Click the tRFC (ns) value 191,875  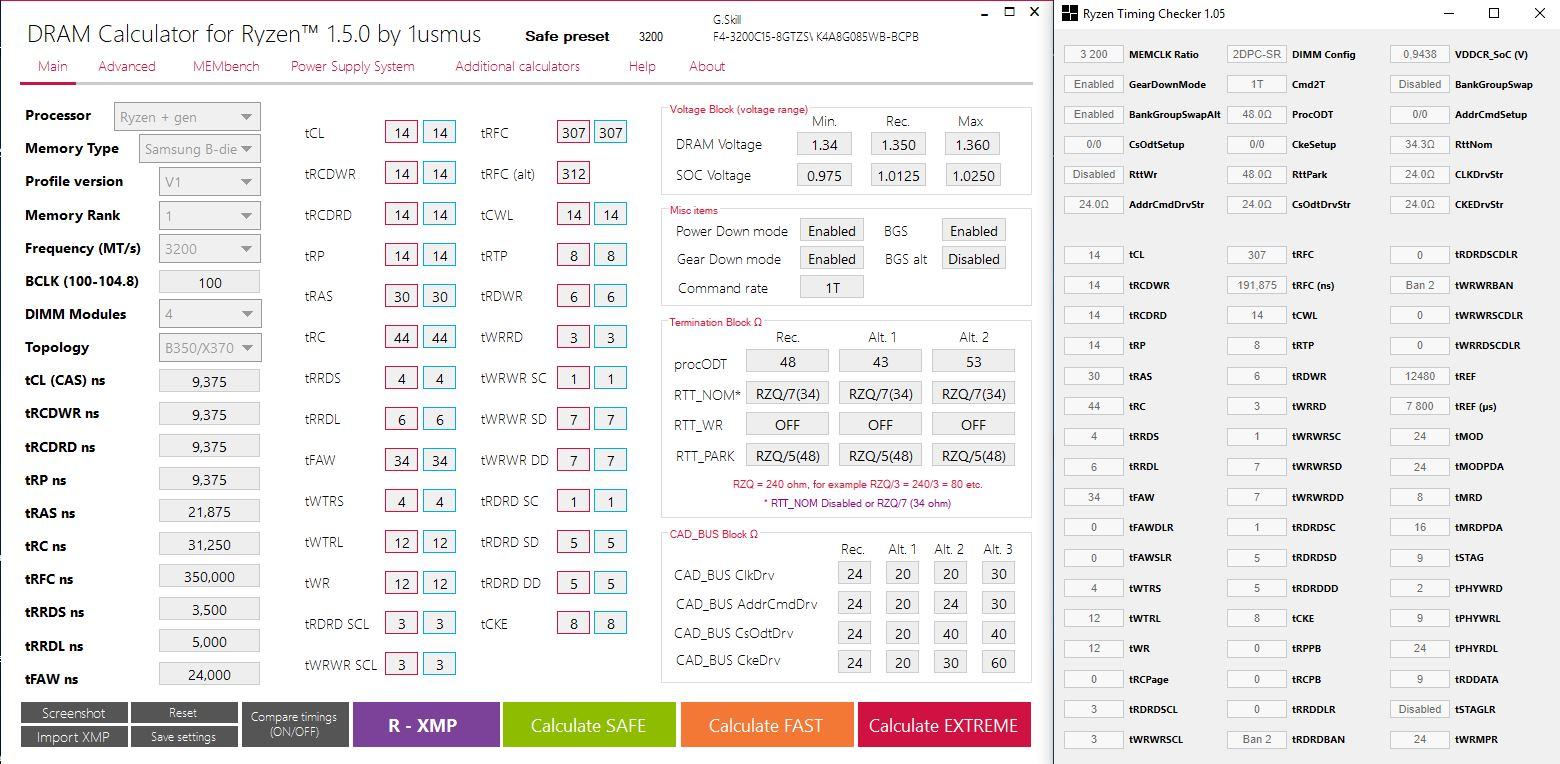pos(1257,285)
